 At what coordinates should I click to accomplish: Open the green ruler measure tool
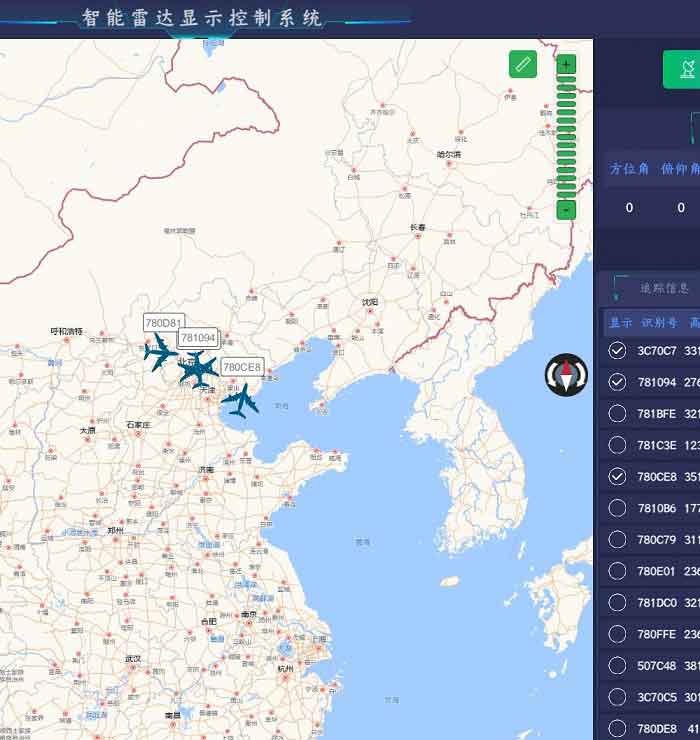523,64
